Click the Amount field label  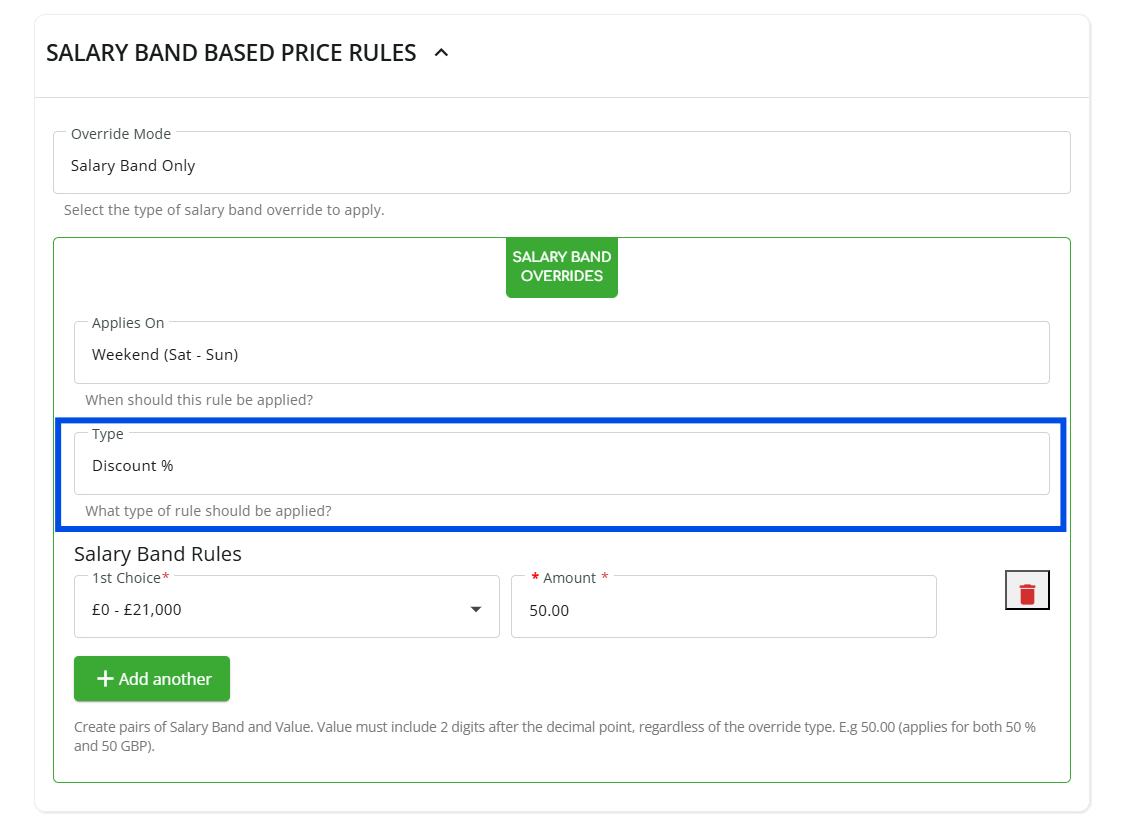click(x=569, y=578)
